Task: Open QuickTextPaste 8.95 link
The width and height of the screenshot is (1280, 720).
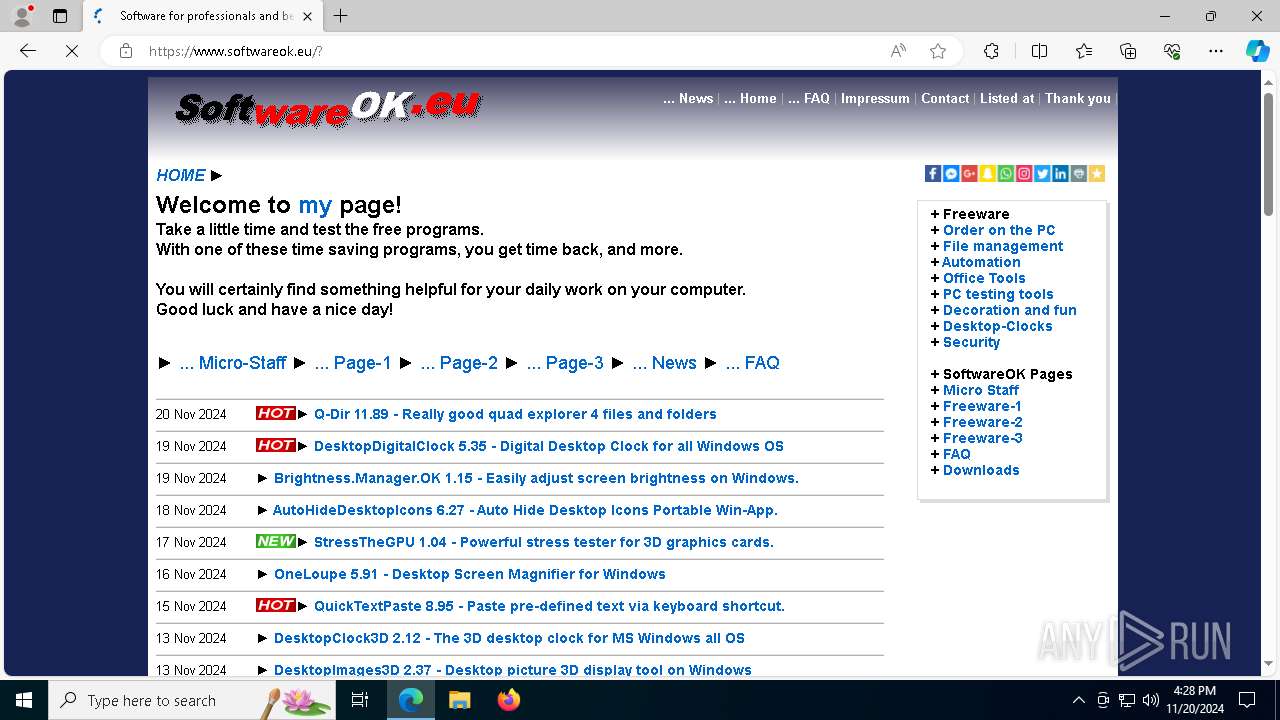Action: 549,606
